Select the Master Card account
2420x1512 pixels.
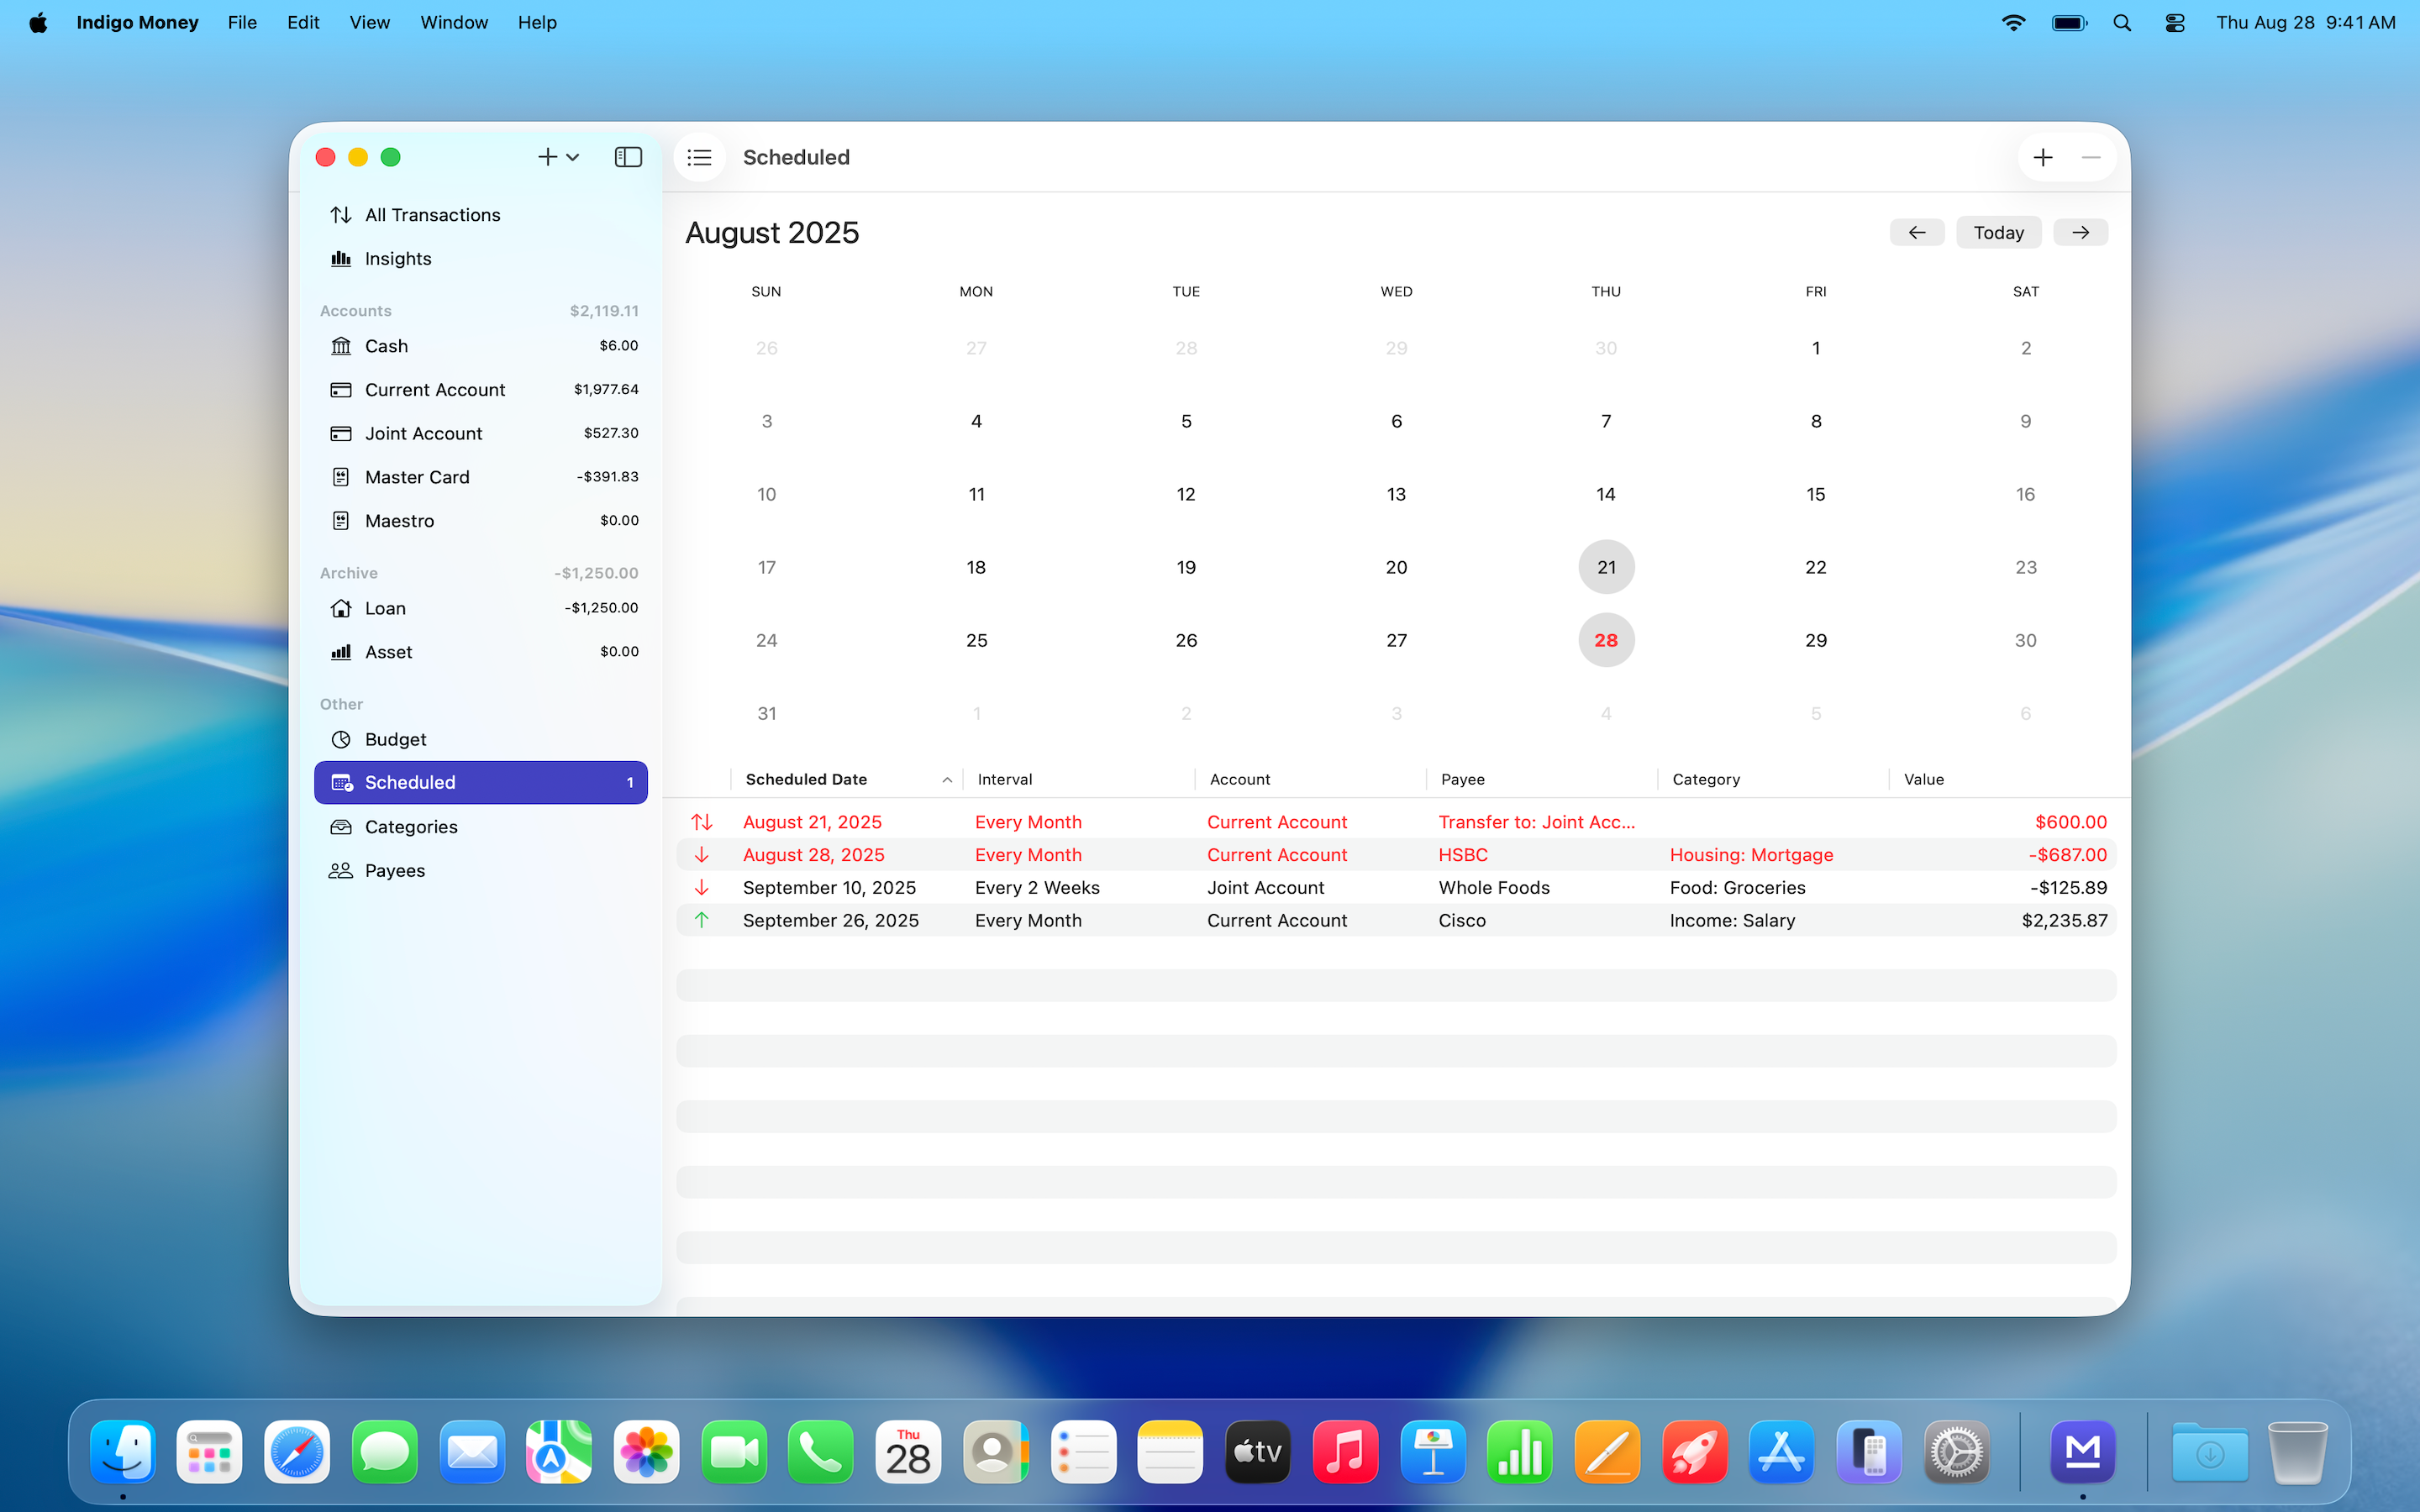pos(480,477)
